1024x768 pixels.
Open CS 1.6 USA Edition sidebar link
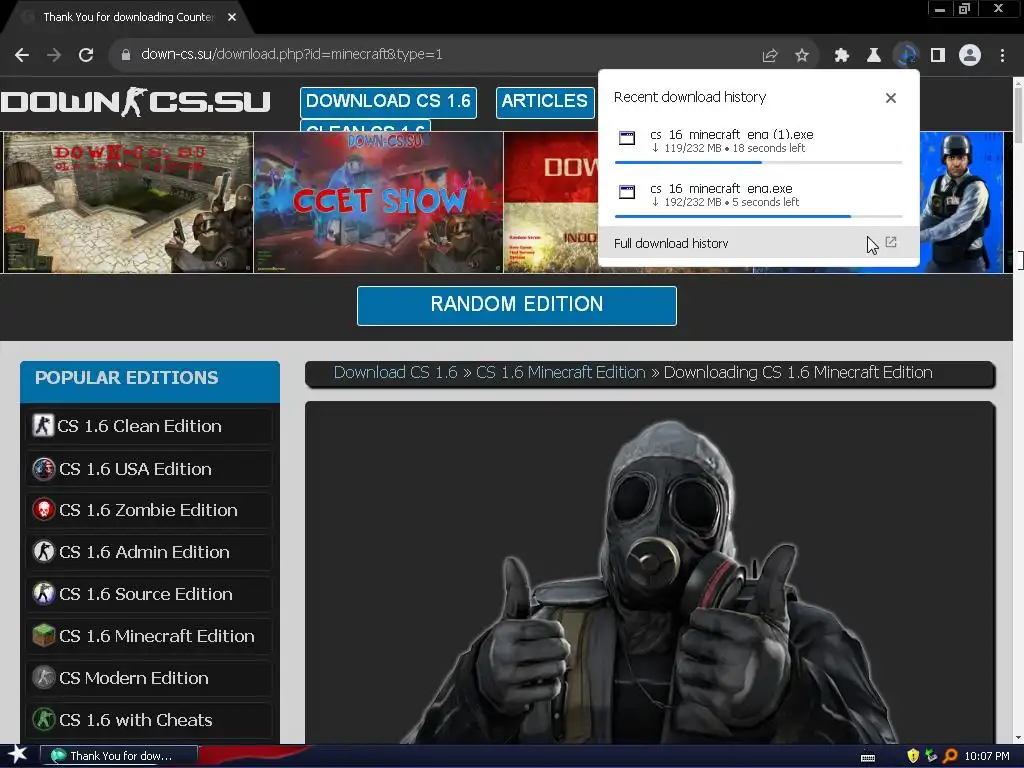(x=149, y=469)
